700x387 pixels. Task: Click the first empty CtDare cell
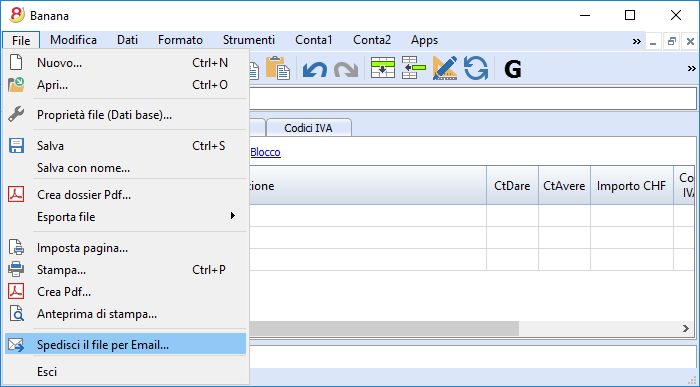[512, 216]
